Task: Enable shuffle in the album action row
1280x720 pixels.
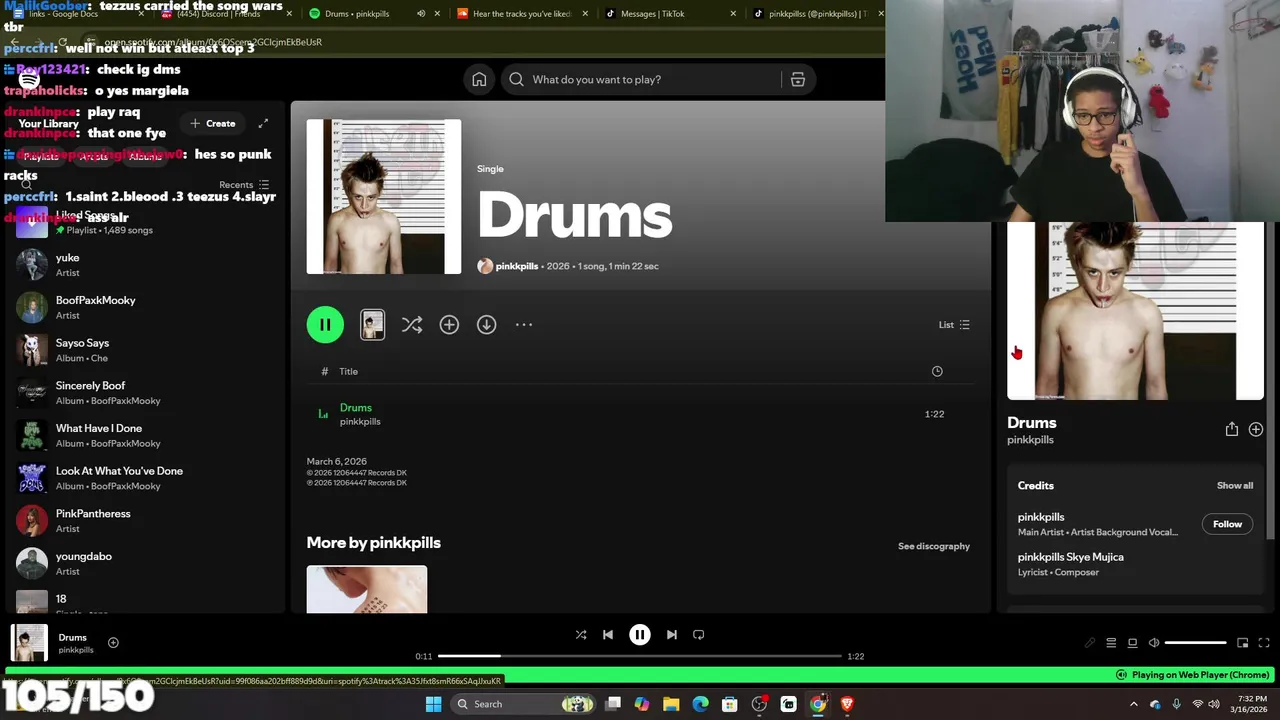Action: coord(412,325)
